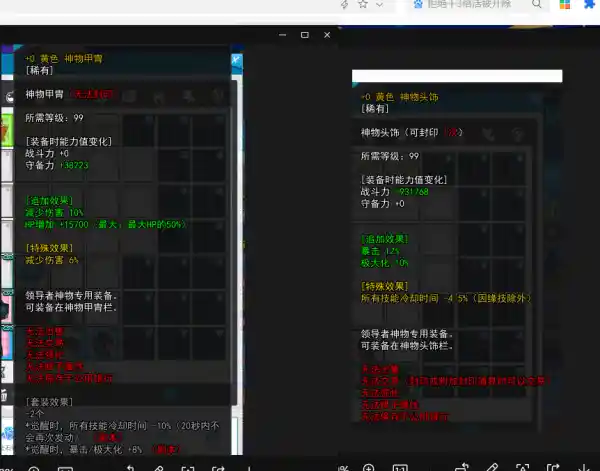Expand the chevron next to the star
This screenshot has width=600, height=471.
(380, 5)
